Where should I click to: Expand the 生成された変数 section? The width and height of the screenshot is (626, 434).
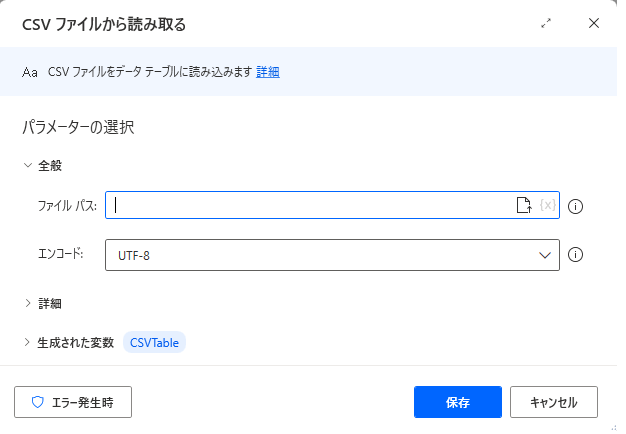click(x=28, y=343)
